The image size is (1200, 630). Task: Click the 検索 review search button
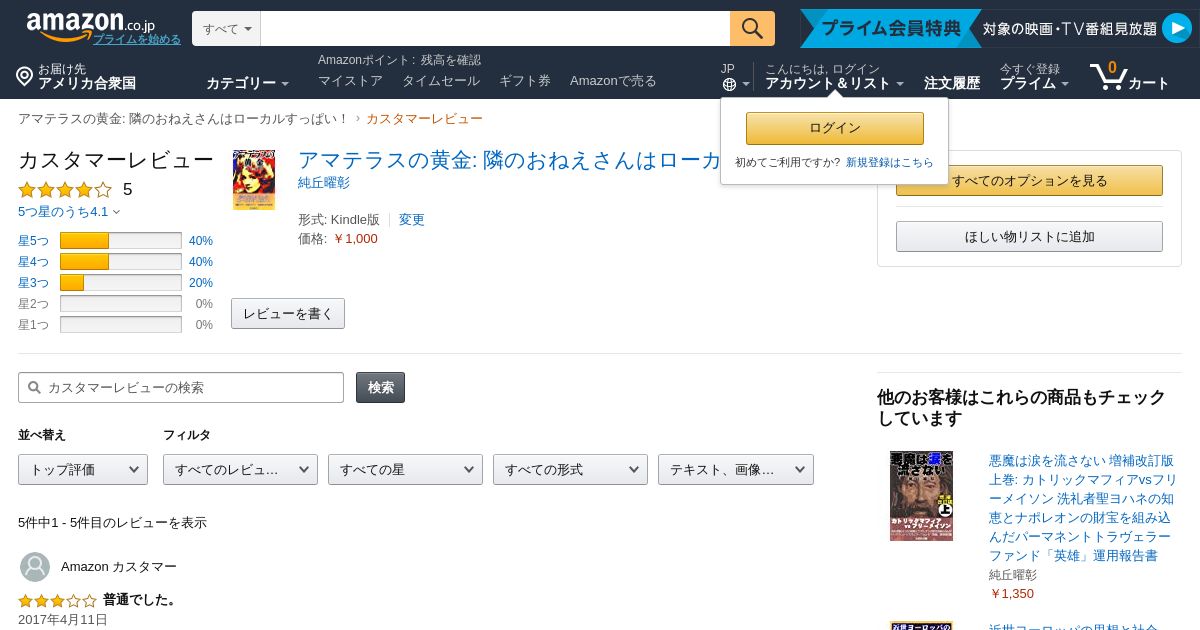pos(380,387)
